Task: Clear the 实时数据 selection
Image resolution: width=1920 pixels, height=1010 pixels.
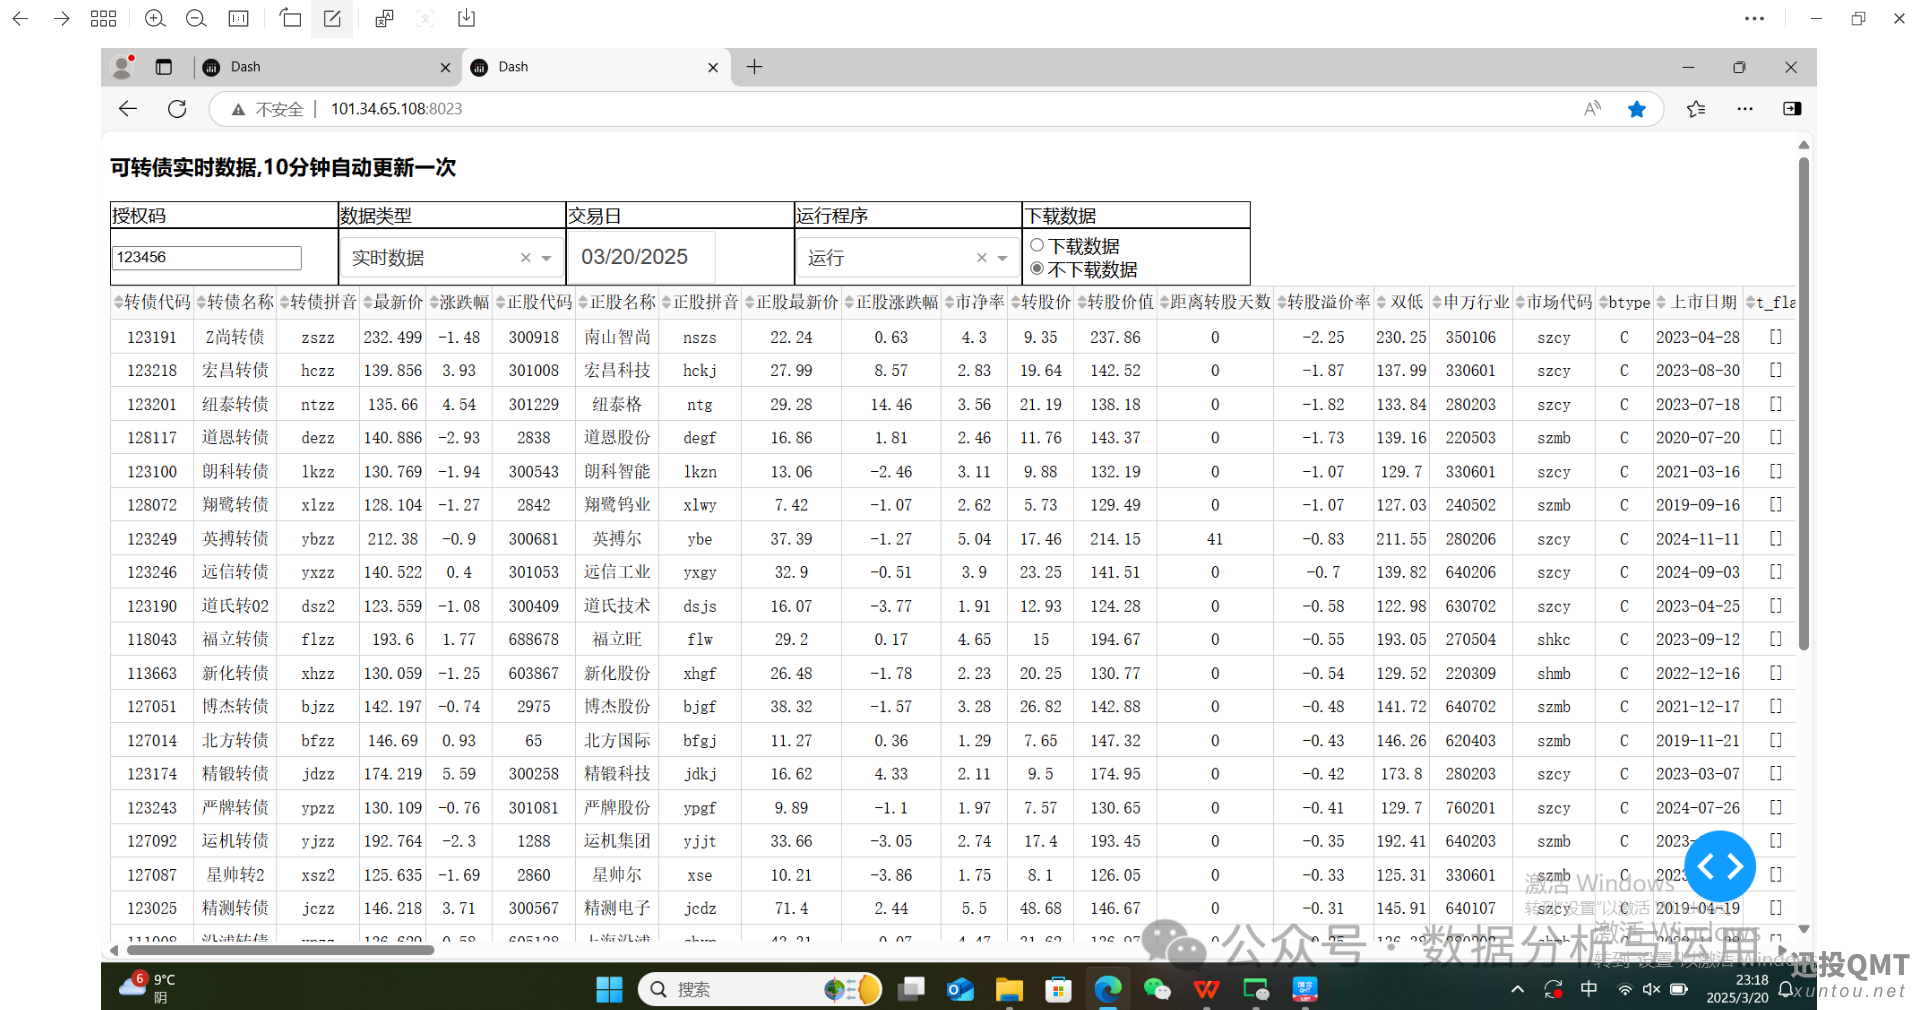Action: (x=525, y=258)
